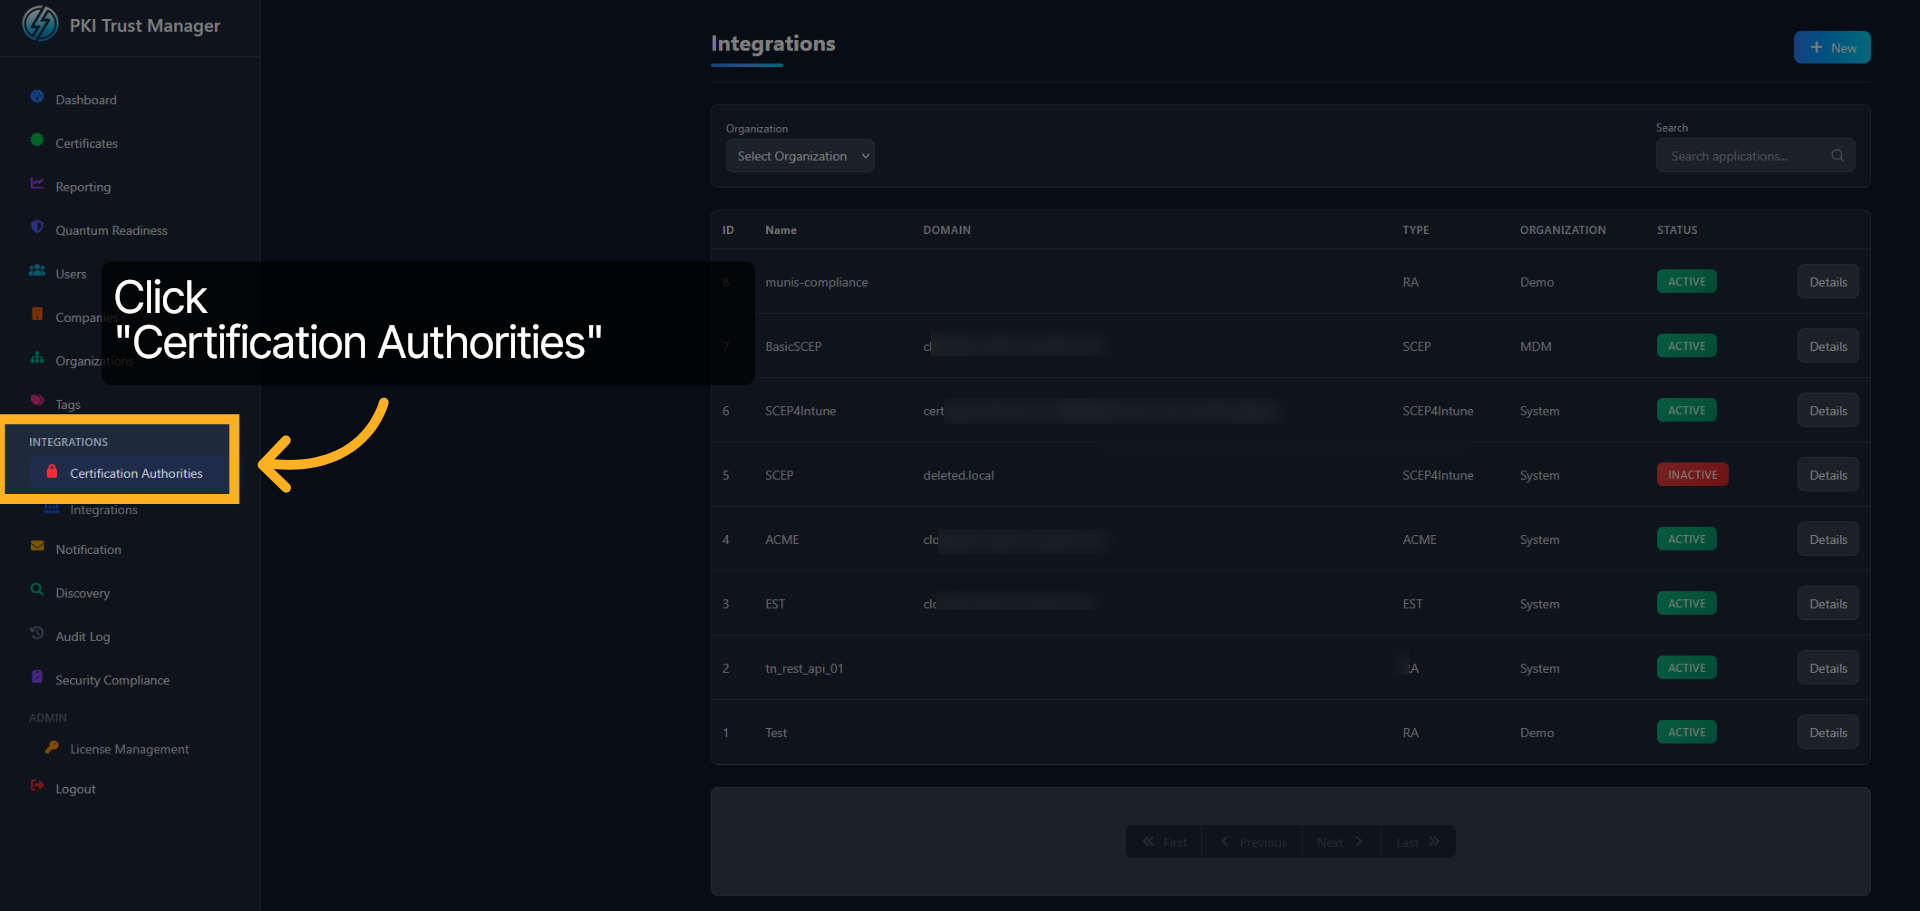Open Details for the ACME integration

(x=1827, y=538)
